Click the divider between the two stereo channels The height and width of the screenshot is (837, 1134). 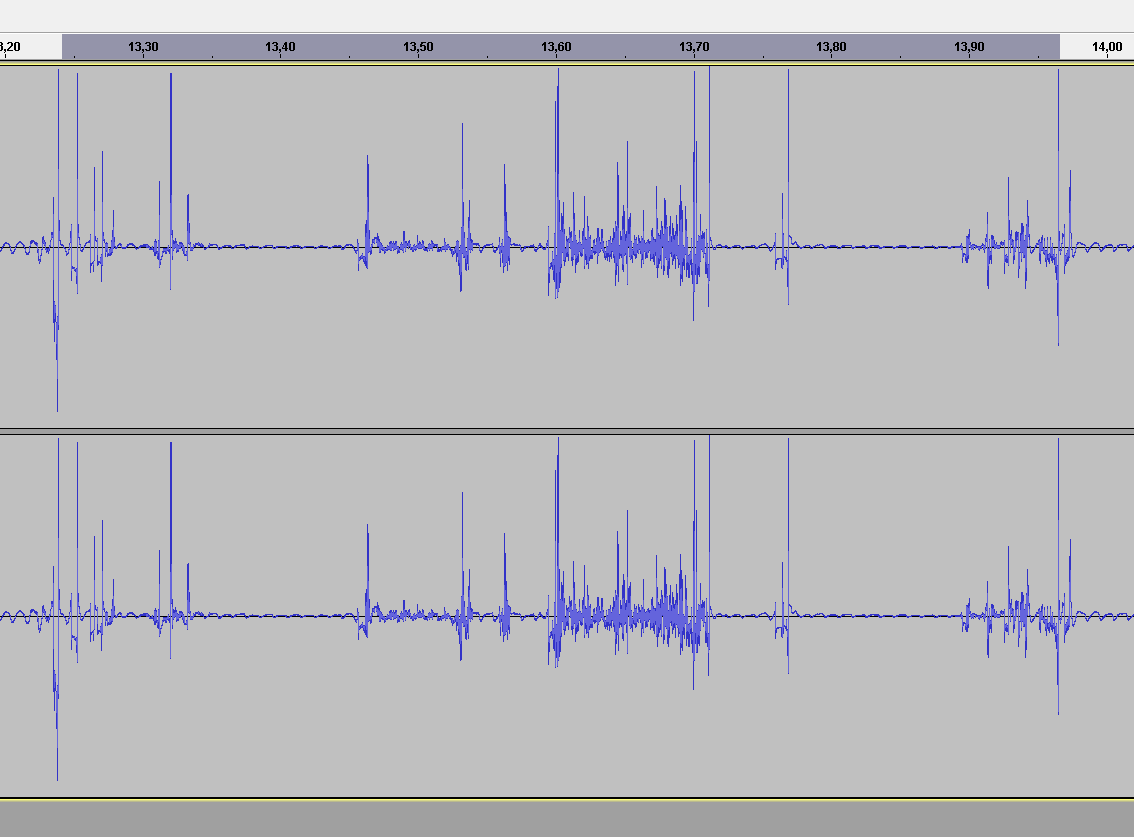tap(567, 432)
